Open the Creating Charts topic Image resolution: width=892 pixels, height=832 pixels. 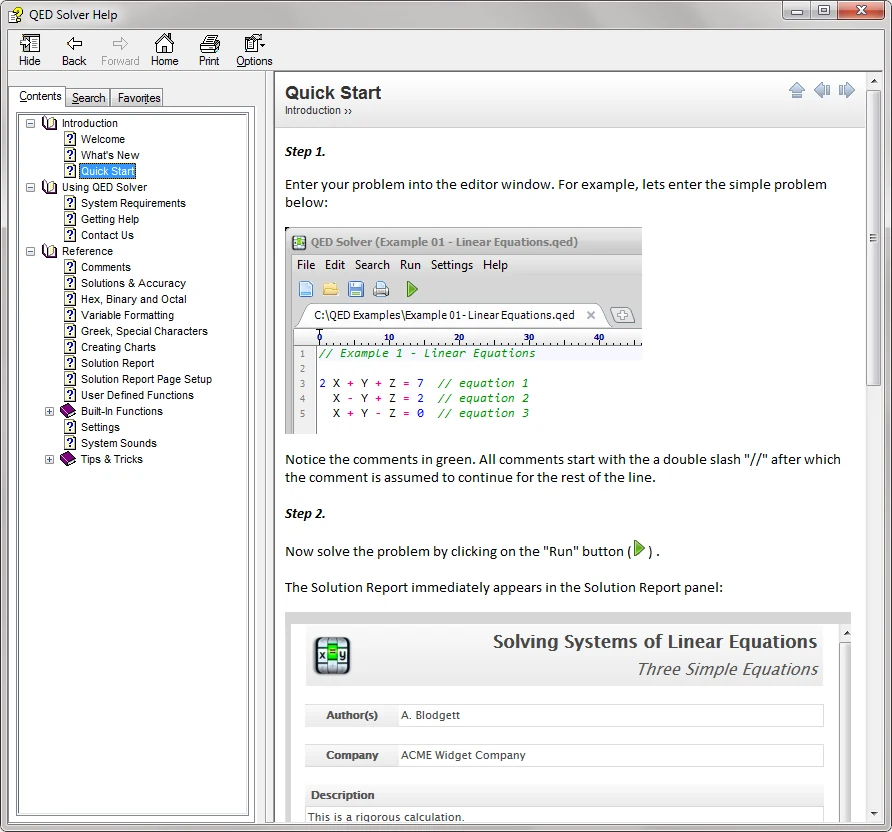click(x=118, y=347)
